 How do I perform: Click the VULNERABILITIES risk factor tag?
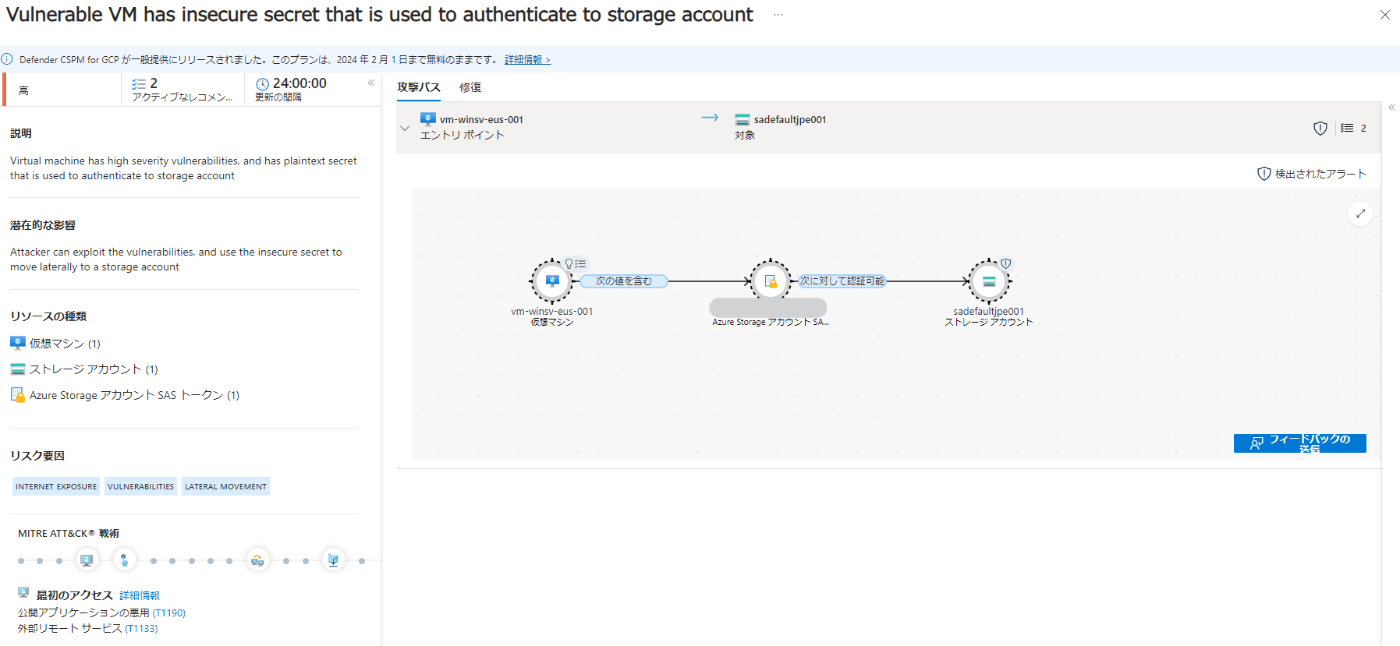140,486
